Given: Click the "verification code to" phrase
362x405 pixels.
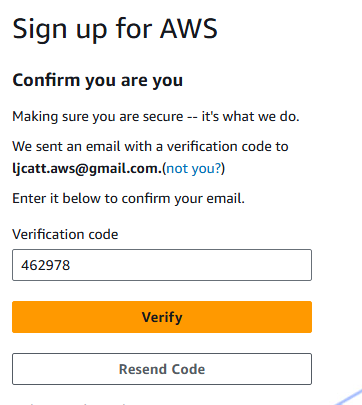Looking at the screenshot, I should pos(228,147).
